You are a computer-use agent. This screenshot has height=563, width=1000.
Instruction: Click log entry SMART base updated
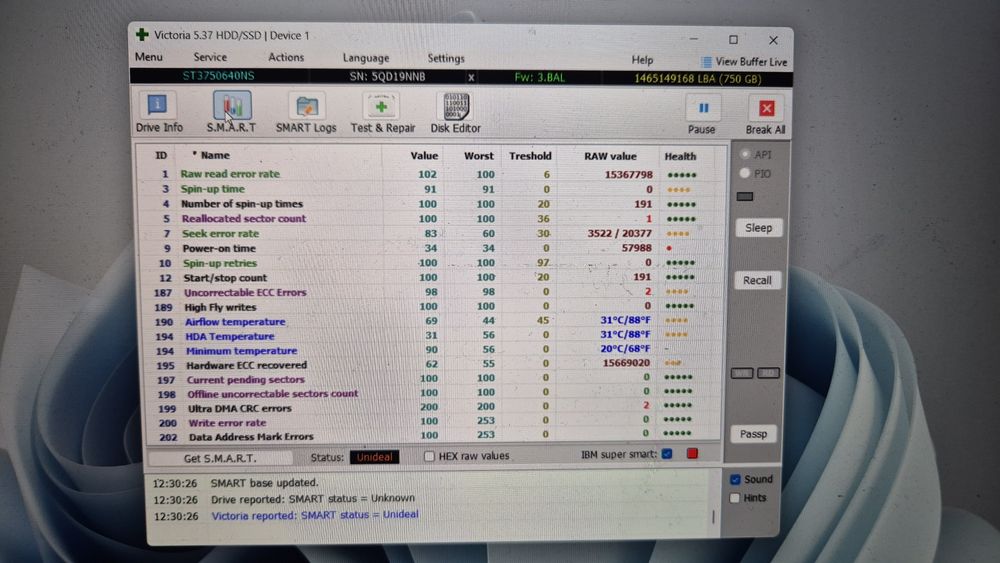264,483
